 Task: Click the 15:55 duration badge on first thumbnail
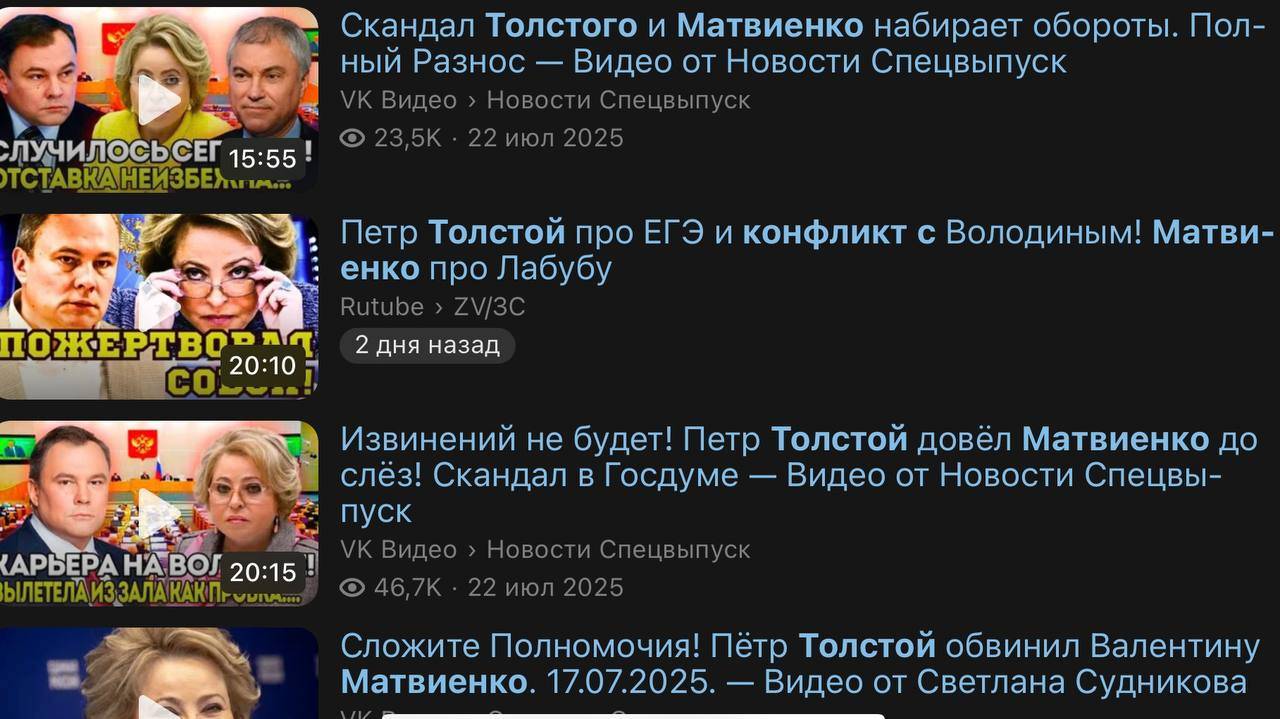coord(262,158)
